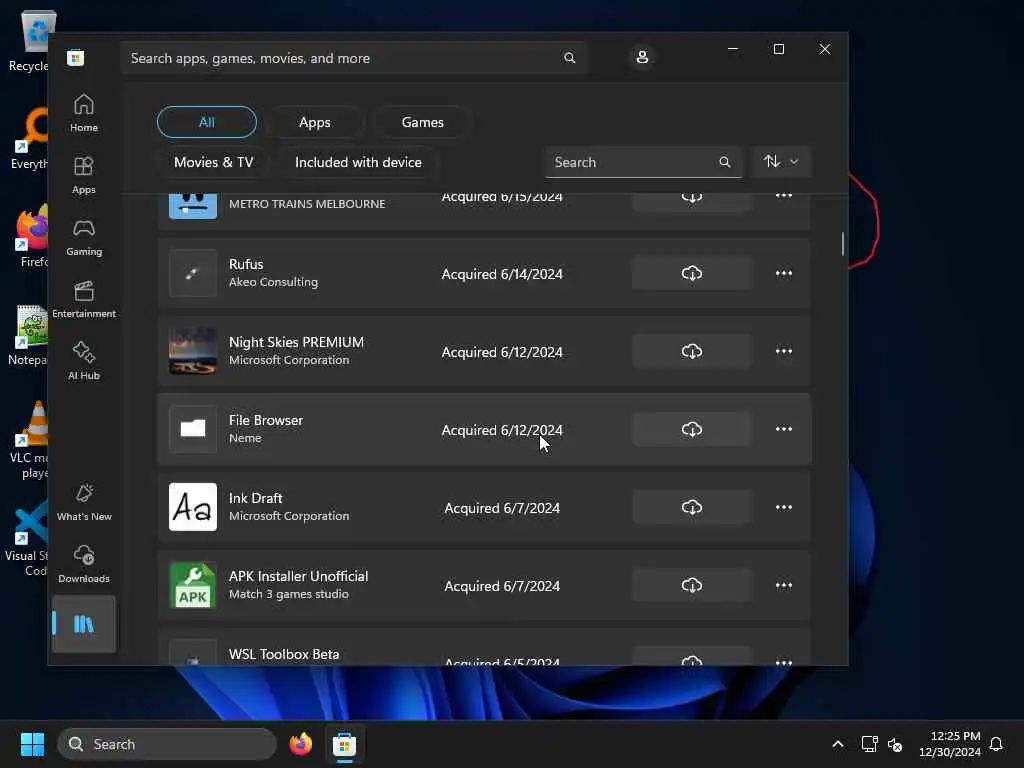Download Ink Draft via cloud icon
This screenshot has width=1024, height=768.
point(692,507)
